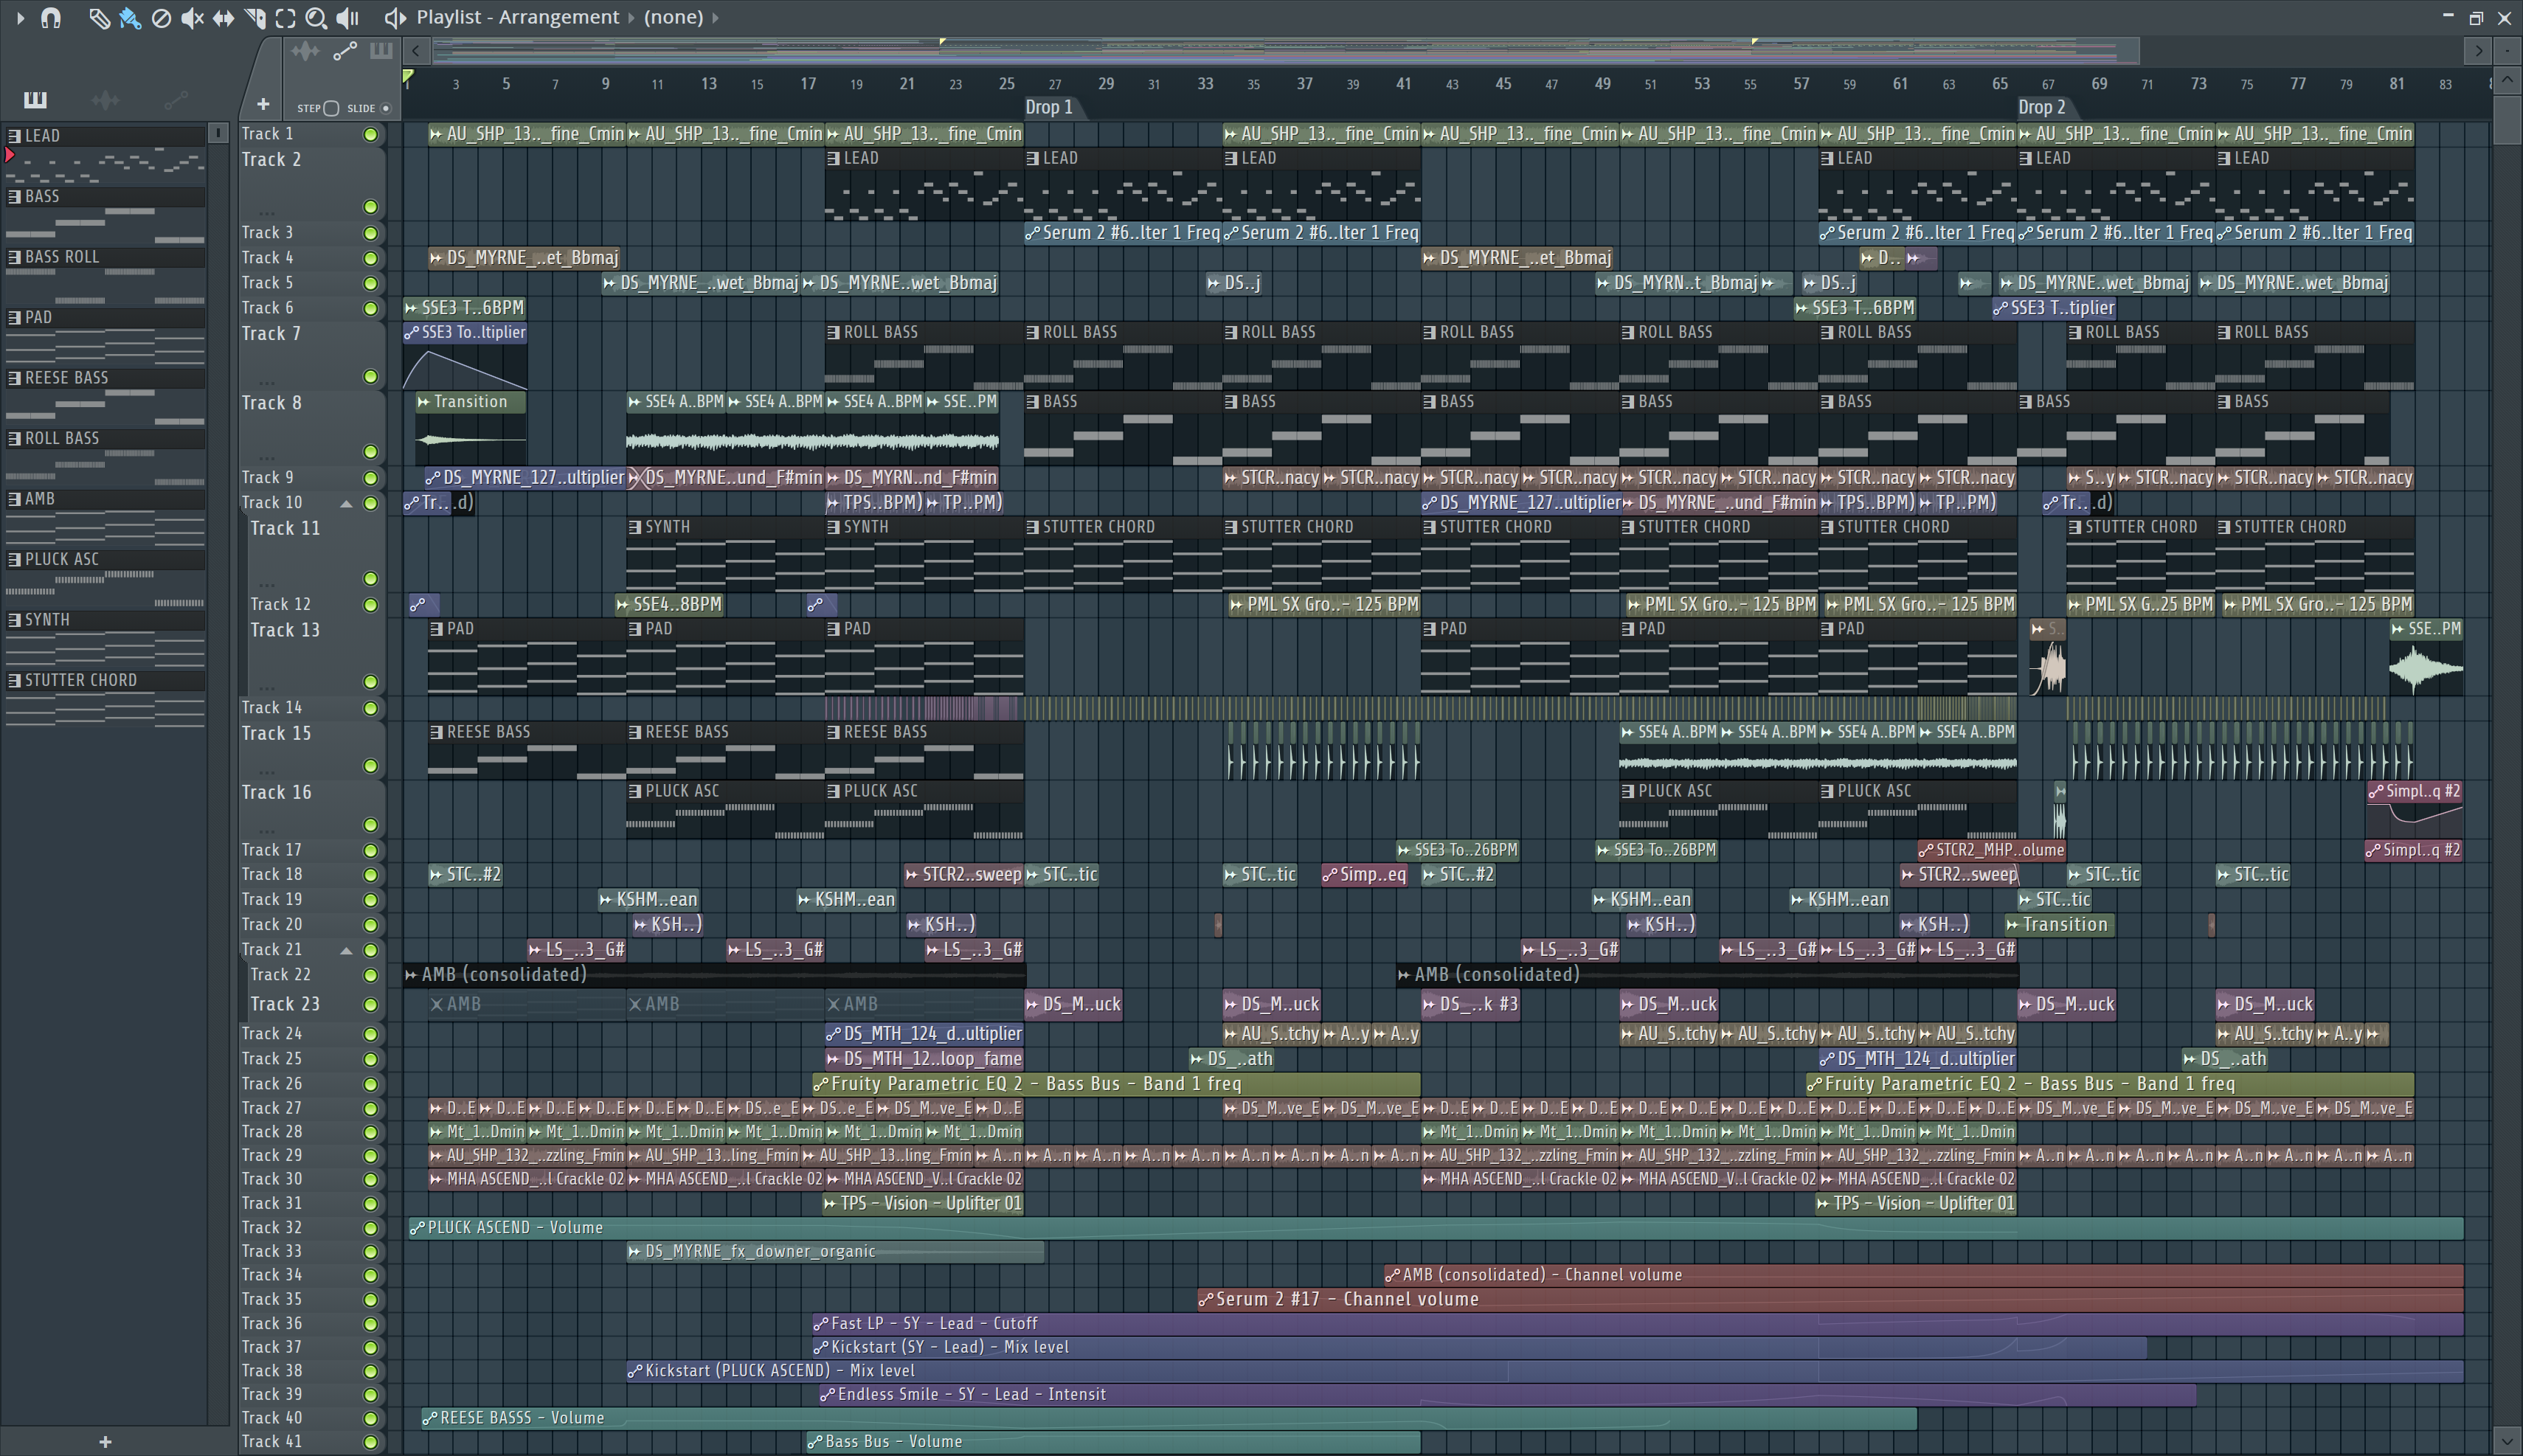The image size is (2523, 1456).
Task: Jump to the Drop 1 marker
Action: pyautogui.click(x=1048, y=107)
